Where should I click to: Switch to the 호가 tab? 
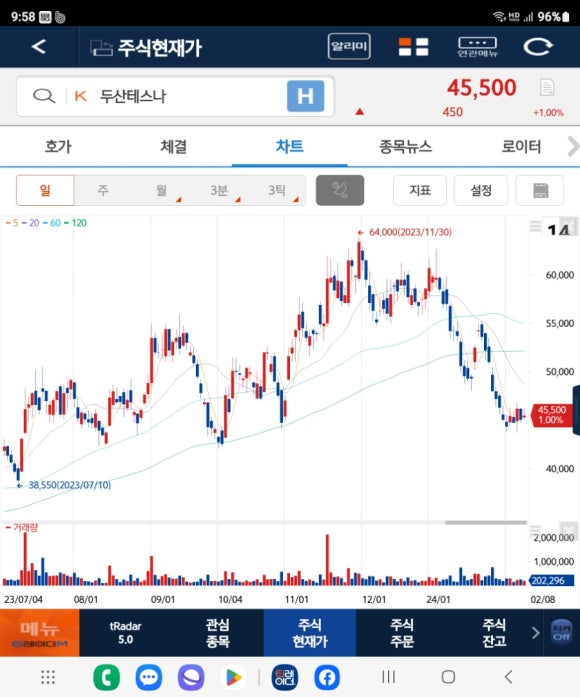[58, 146]
